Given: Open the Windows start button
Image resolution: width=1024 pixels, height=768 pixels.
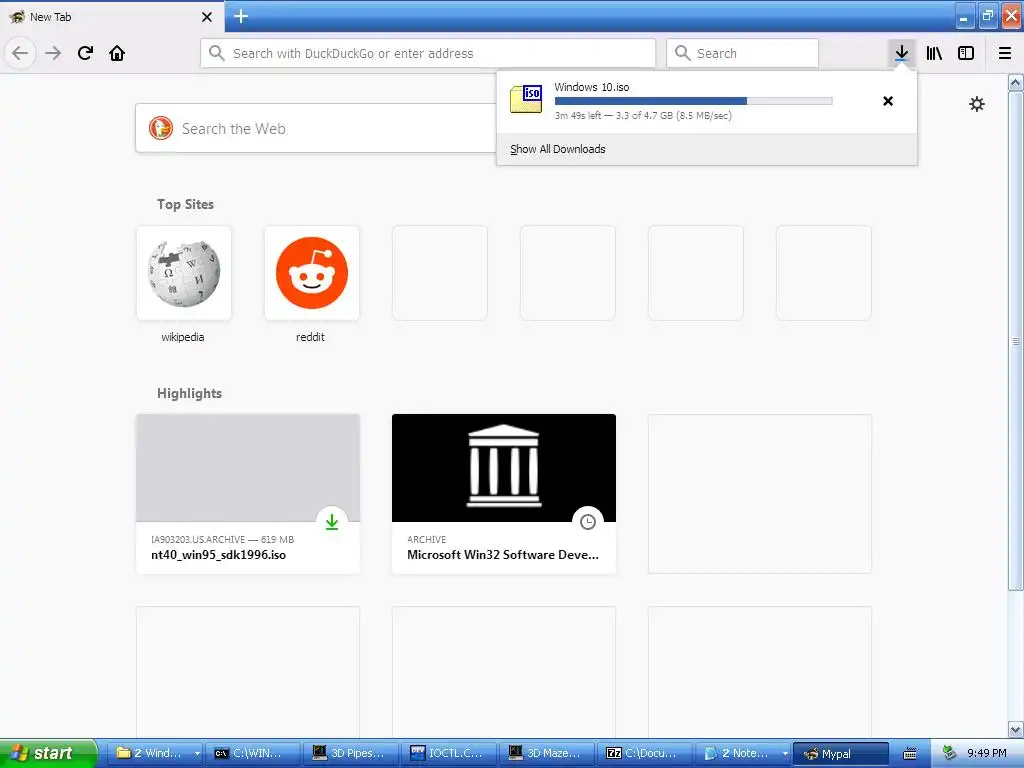Looking at the screenshot, I should pos(48,753).
